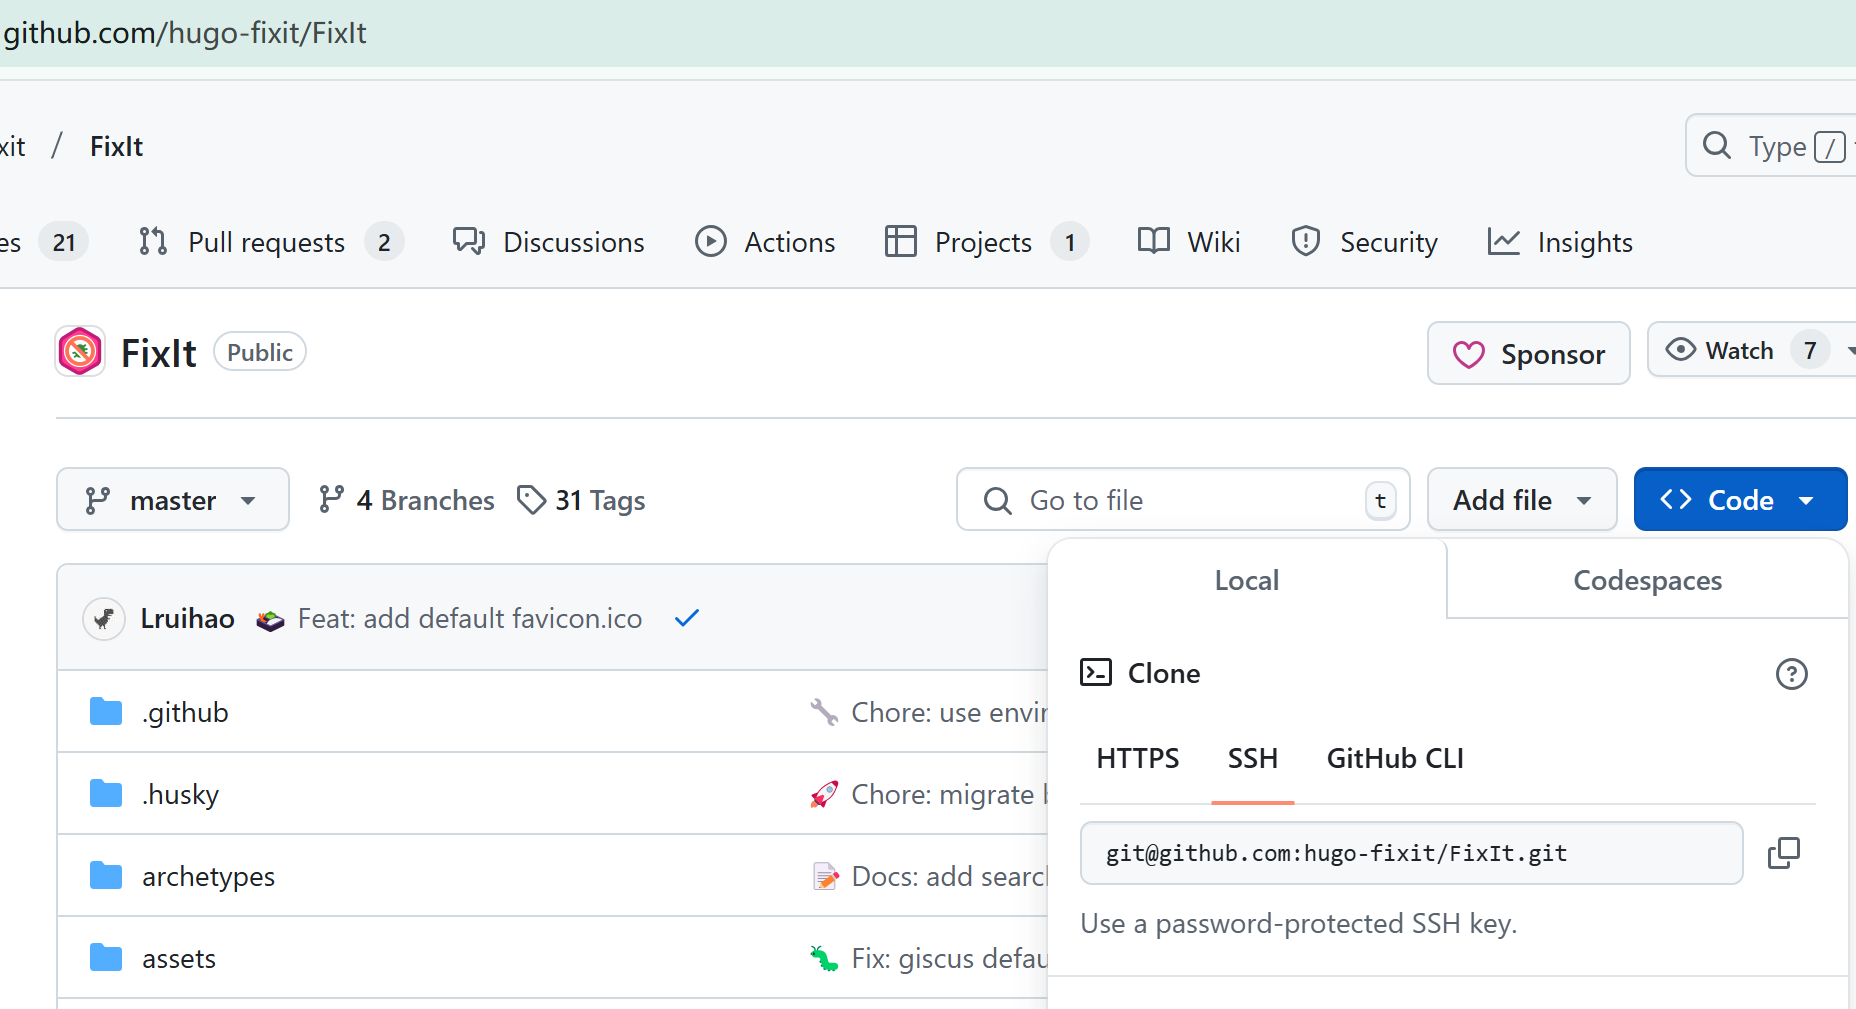Click the archetypes folder icon
Viewport: 1856px width, 1009px height.
tap(106, 876)
